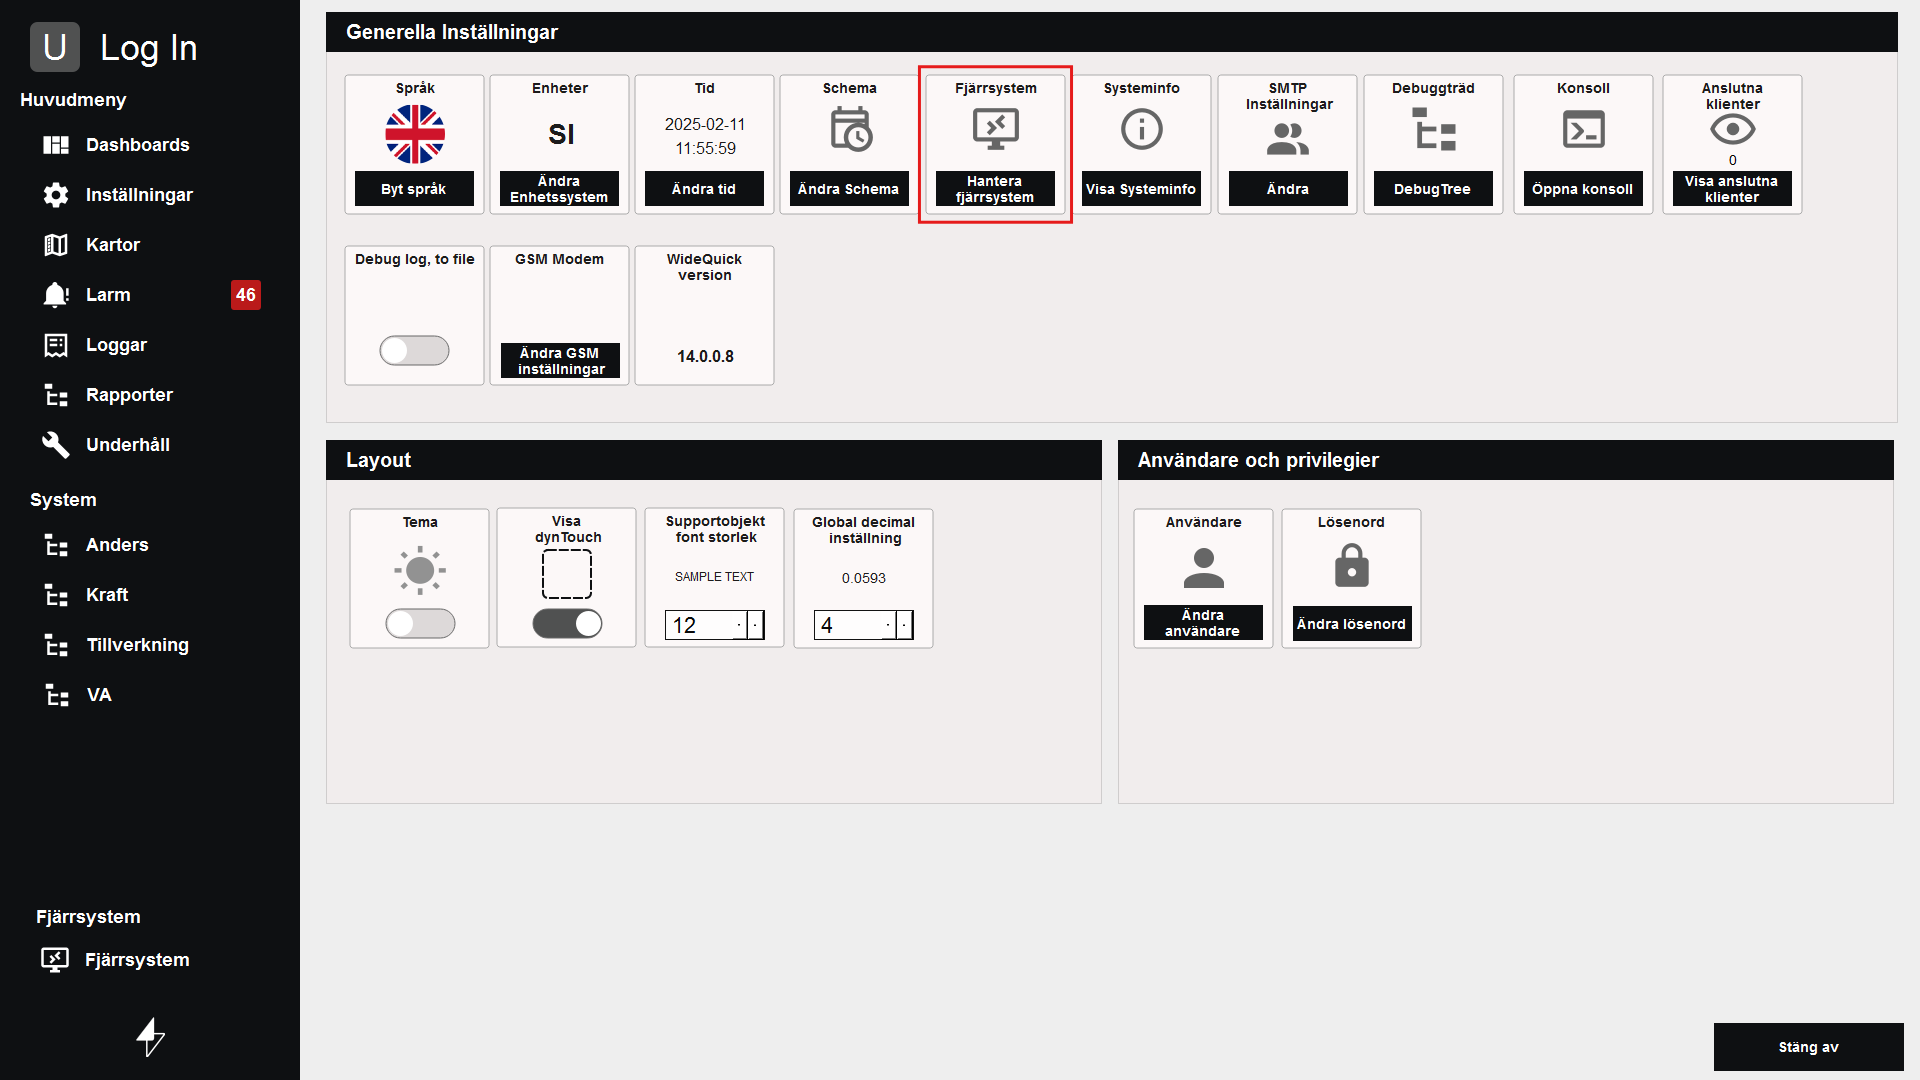
Task: Toggle the Tema theme switch
Action: (x=420, y=624)
